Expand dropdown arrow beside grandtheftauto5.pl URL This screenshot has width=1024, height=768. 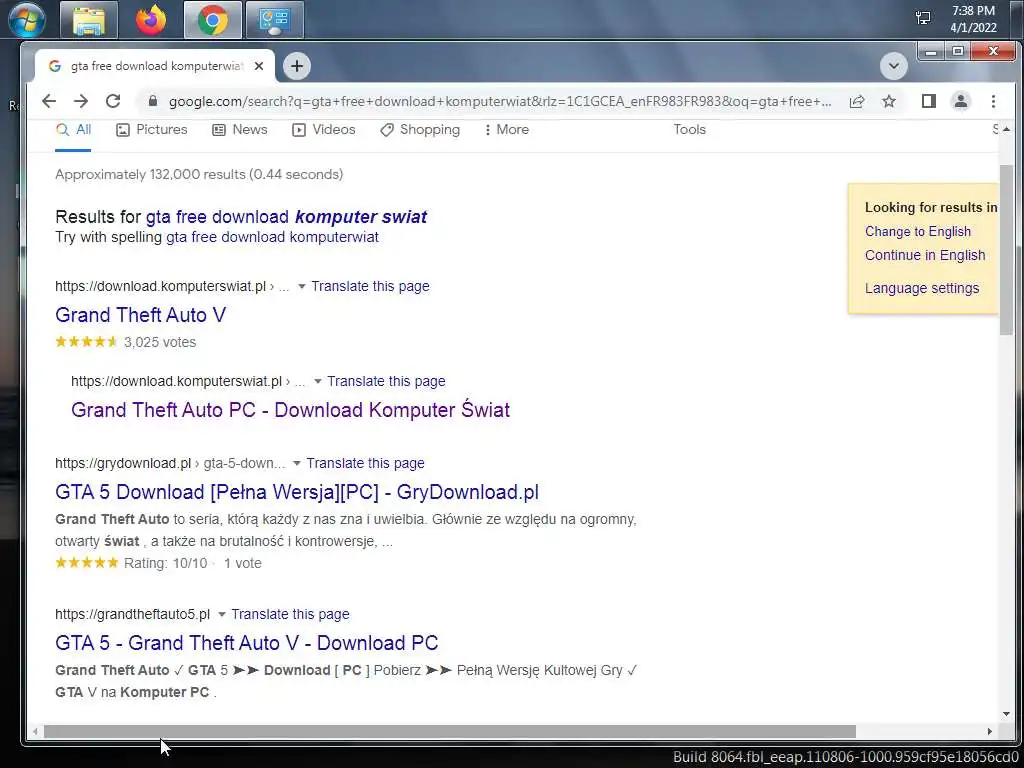click(221, 614)
